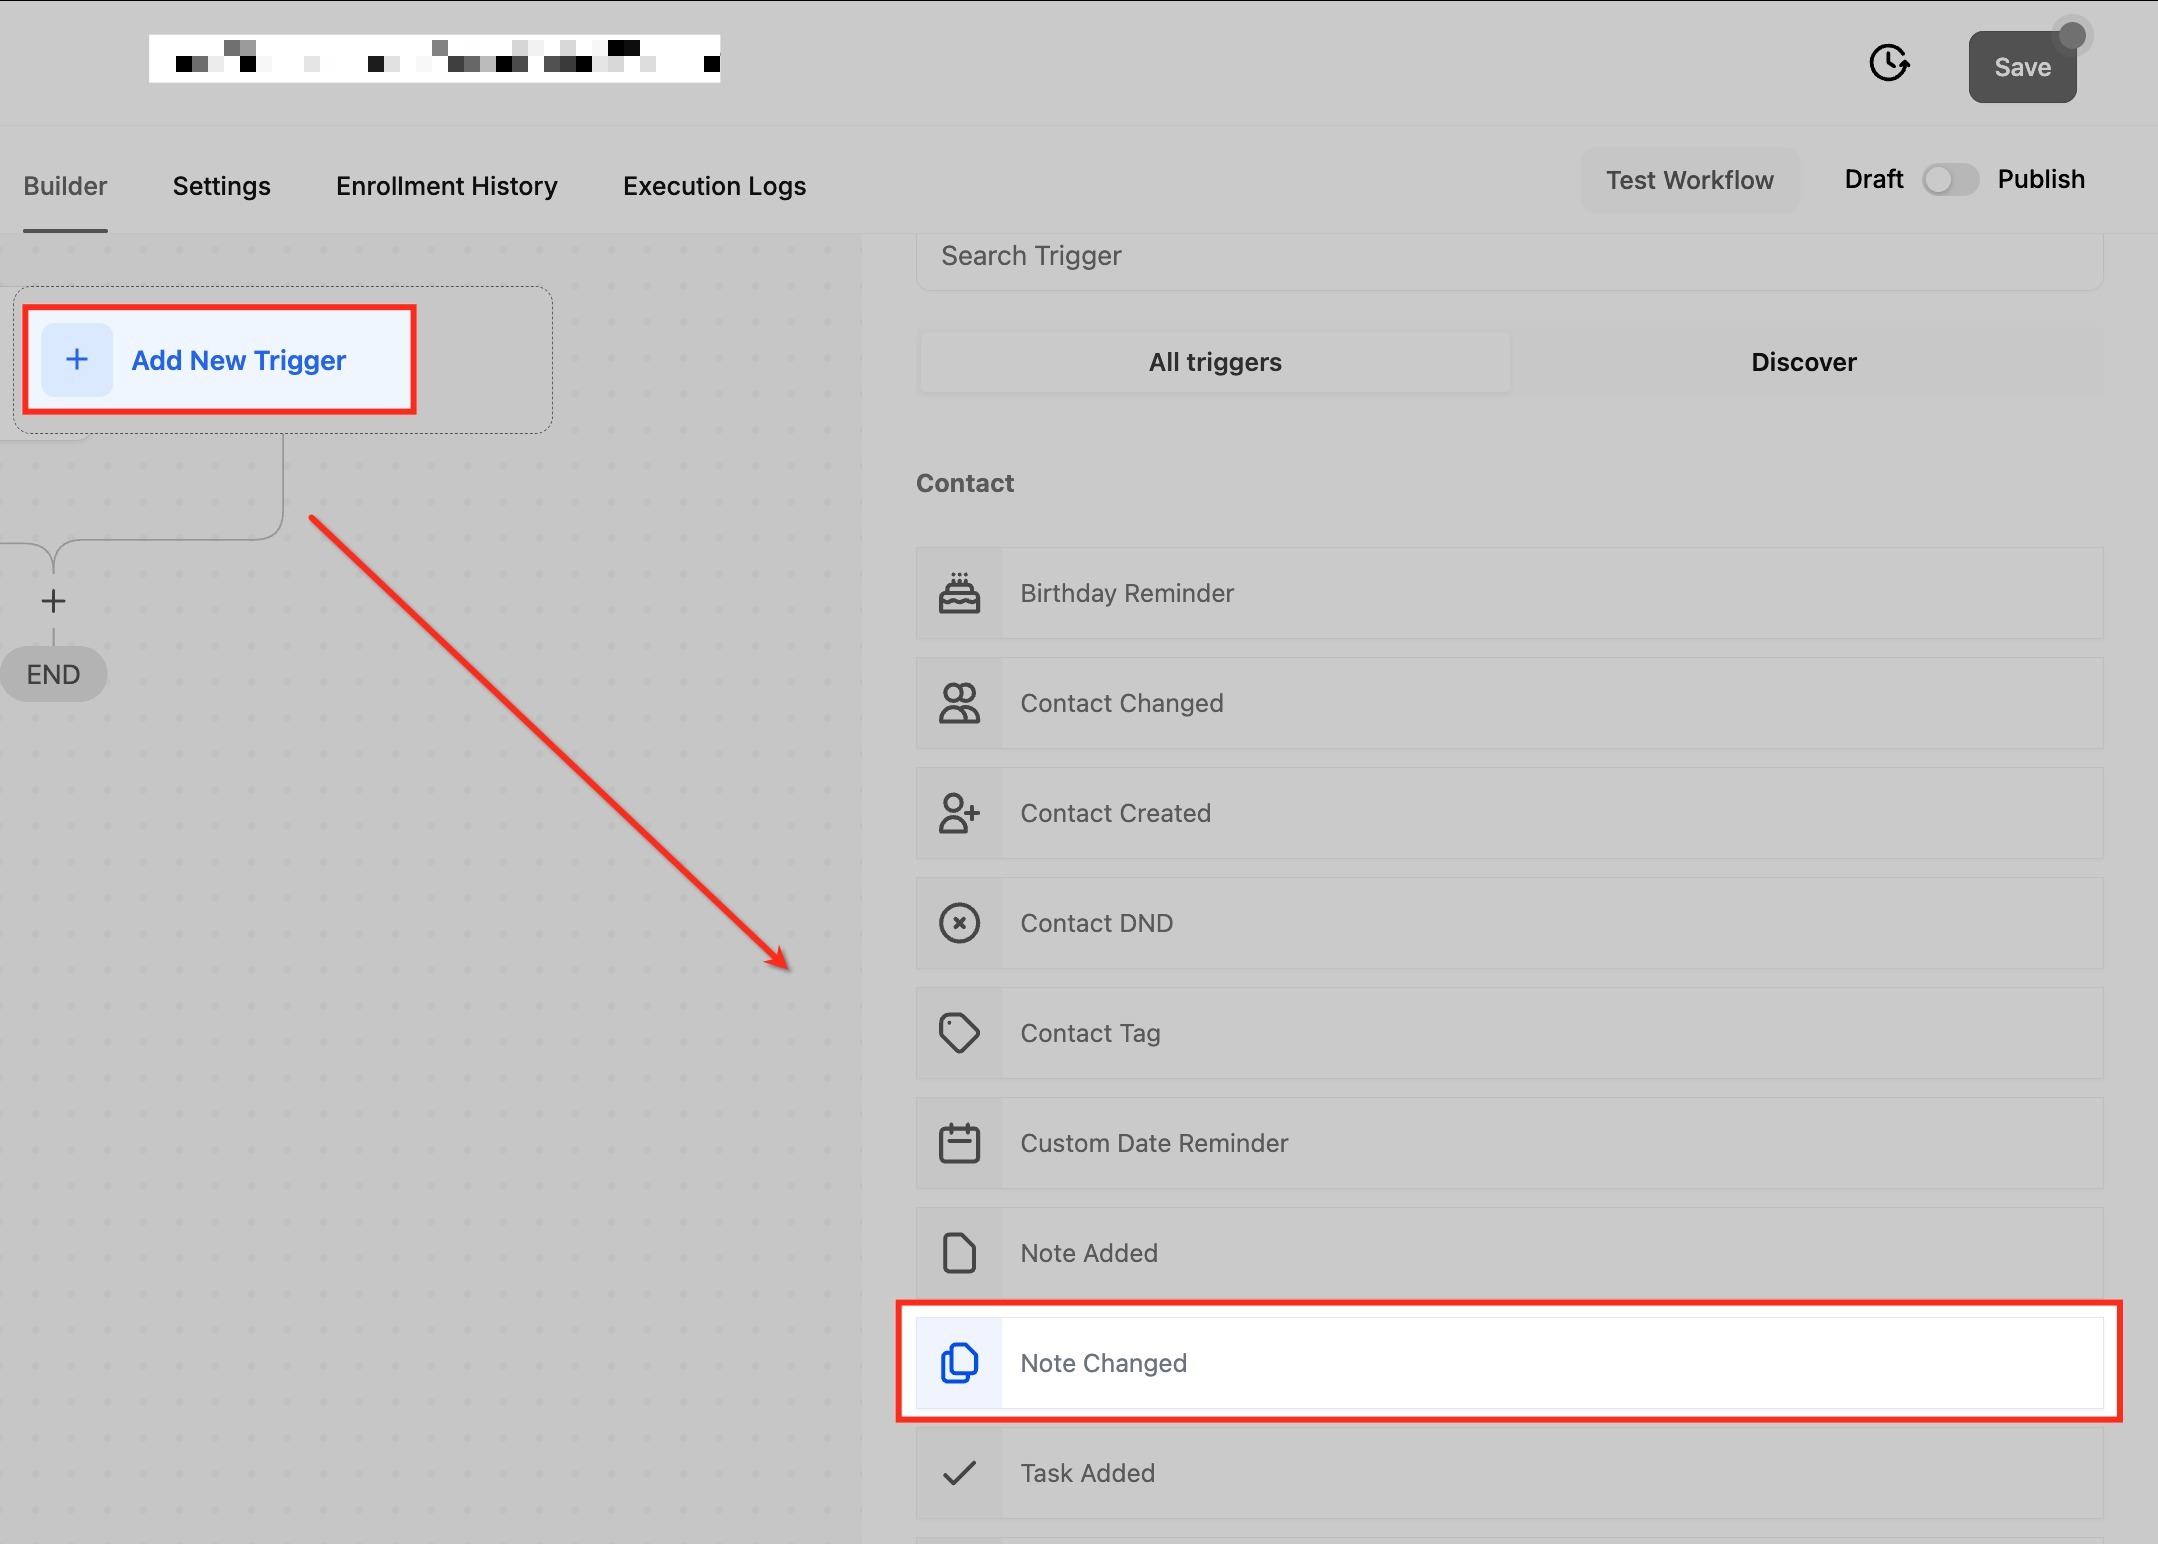The image size is (2158, 1544).
Task: Click the Save button
Action: click(x=2021, y=67)
